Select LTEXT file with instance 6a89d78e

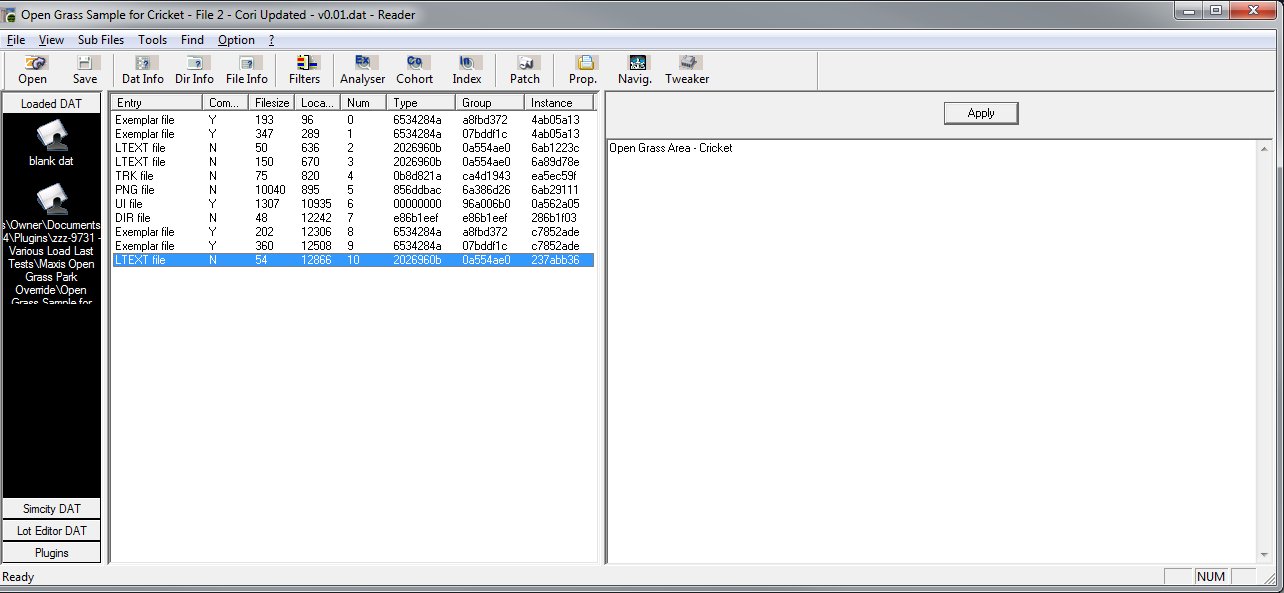[x=353, y=162]
